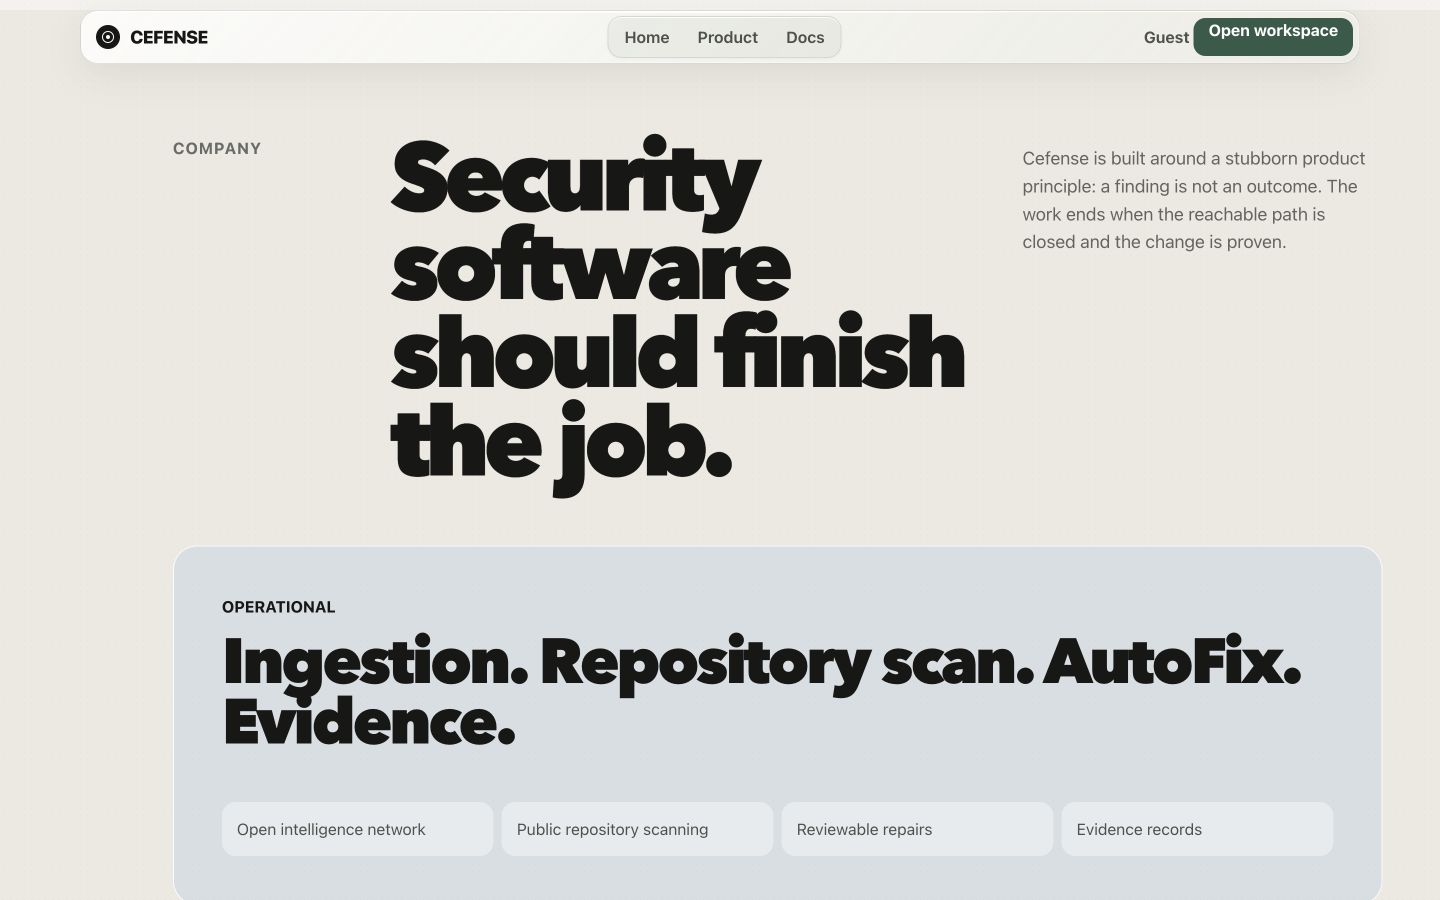1440x900 pixels.
Task: Select the Open intelligence network chip
Action: 357,829
